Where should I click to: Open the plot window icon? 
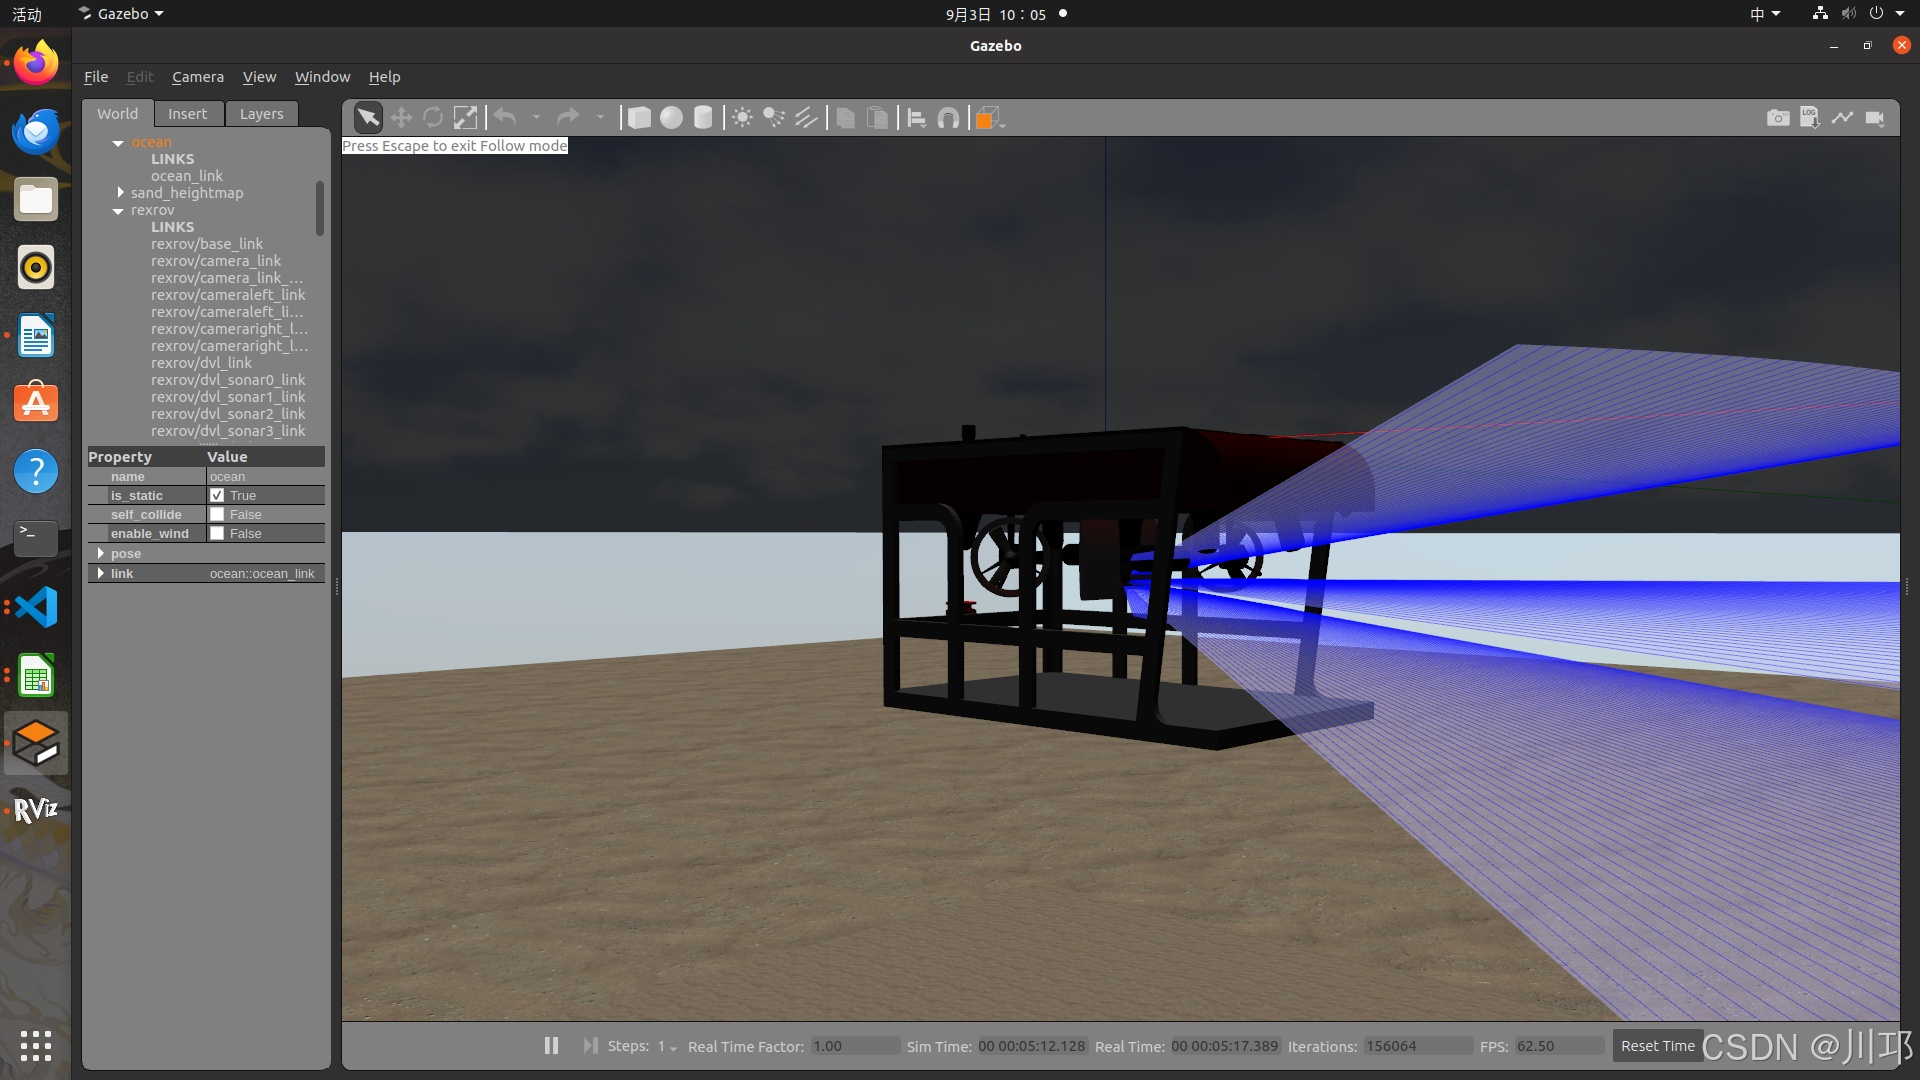click(1842, 118)
